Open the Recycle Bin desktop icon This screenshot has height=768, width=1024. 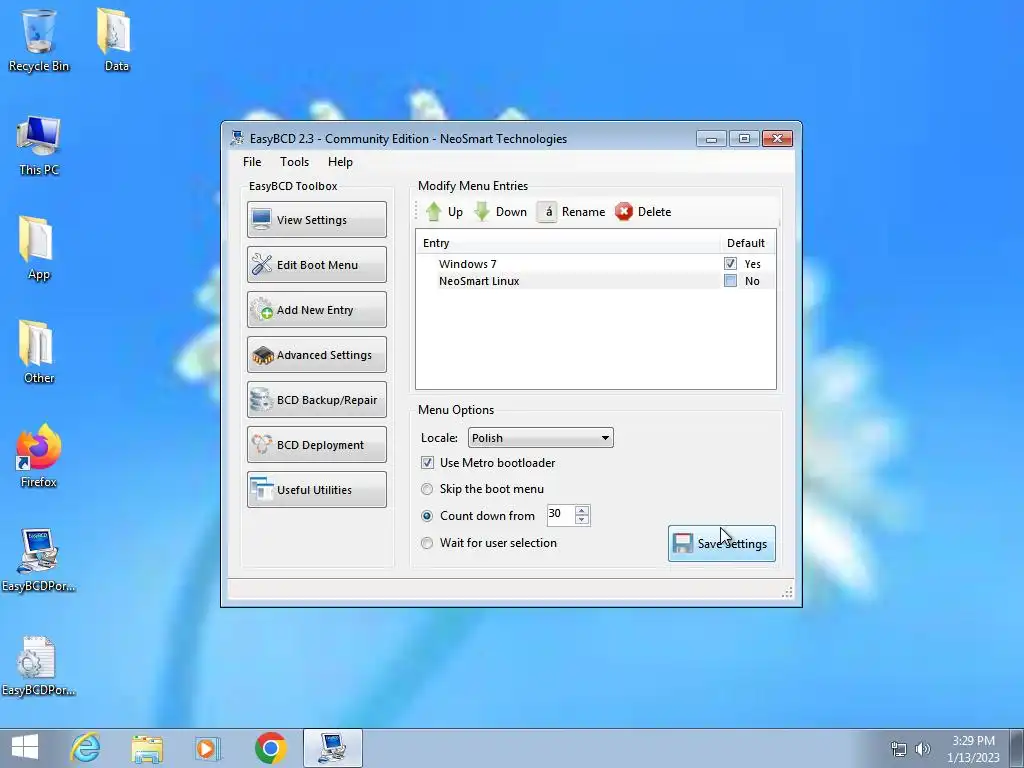tap(39, 40)
